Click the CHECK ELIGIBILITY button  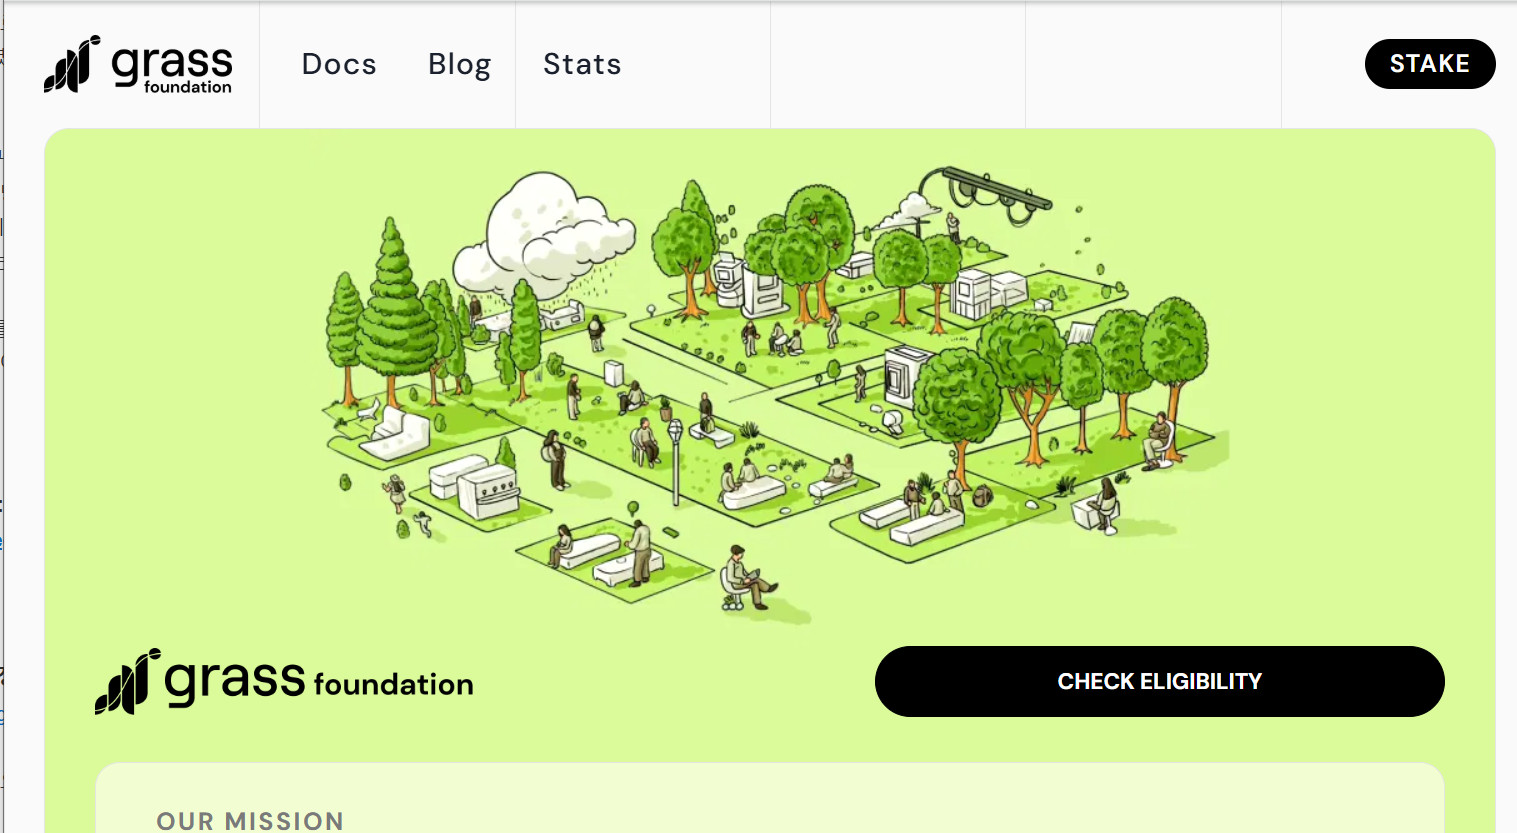[x=1159, y=681]
